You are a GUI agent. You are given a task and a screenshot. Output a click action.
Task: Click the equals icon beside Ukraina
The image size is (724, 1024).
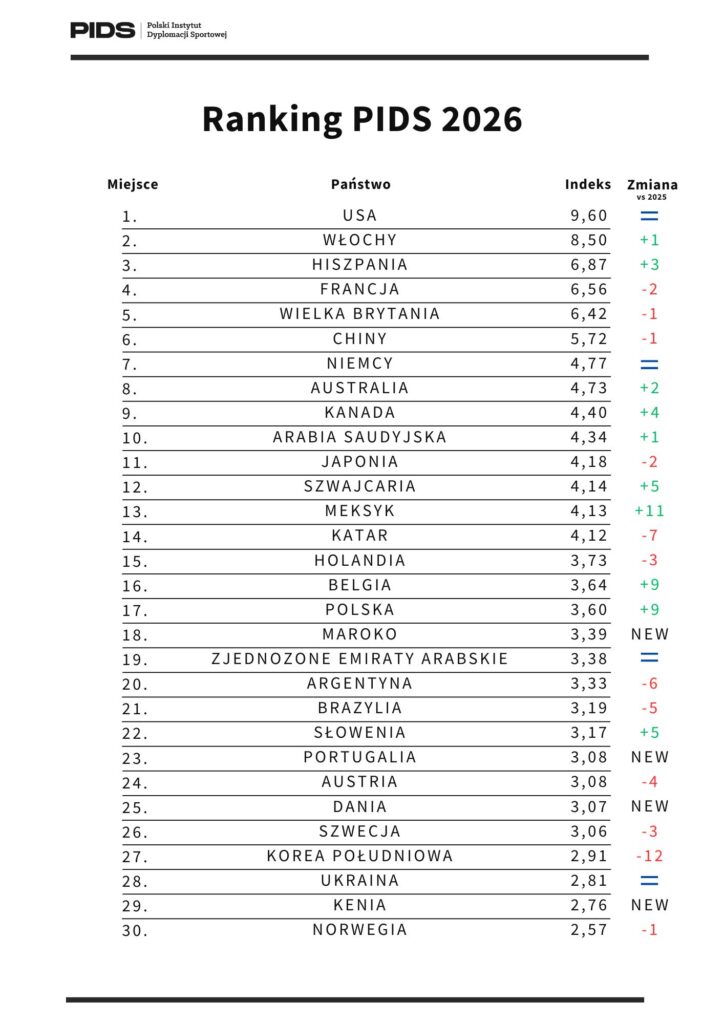pos(649,880)
